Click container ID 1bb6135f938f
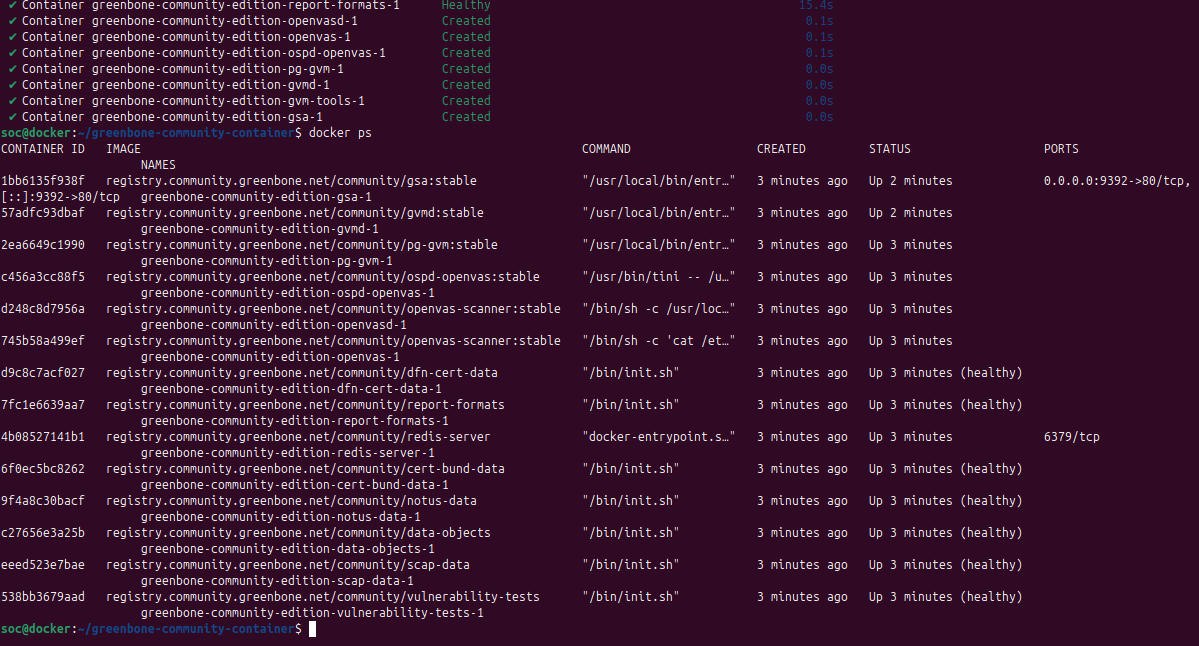1199x646 pixels. (x=43, y=181)
